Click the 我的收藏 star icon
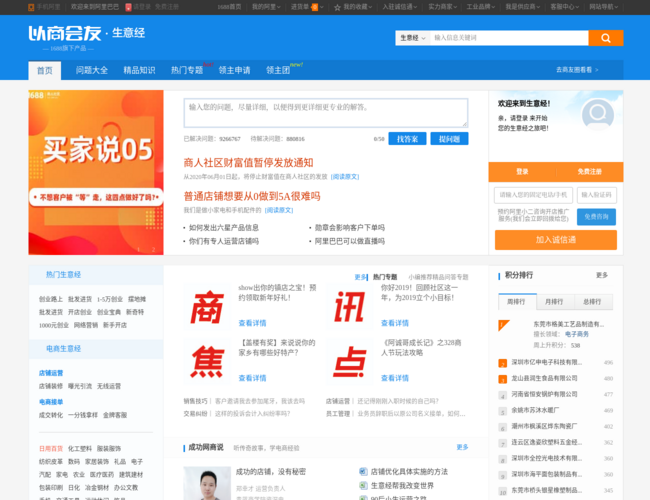 point(337,7)
